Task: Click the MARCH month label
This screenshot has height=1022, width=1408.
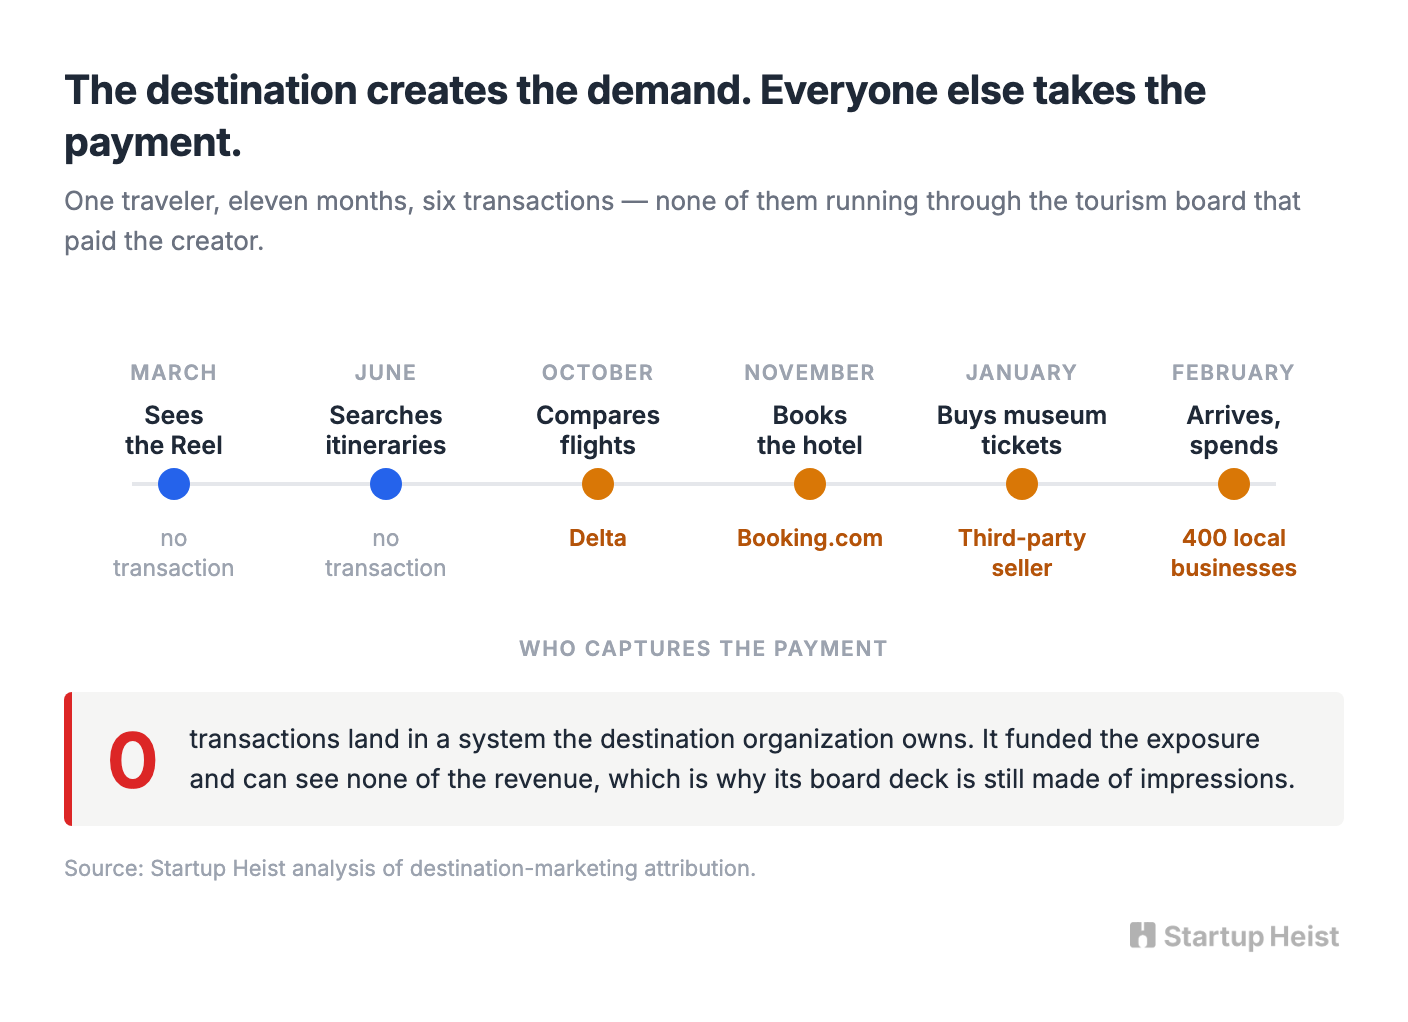Action: 174,373
